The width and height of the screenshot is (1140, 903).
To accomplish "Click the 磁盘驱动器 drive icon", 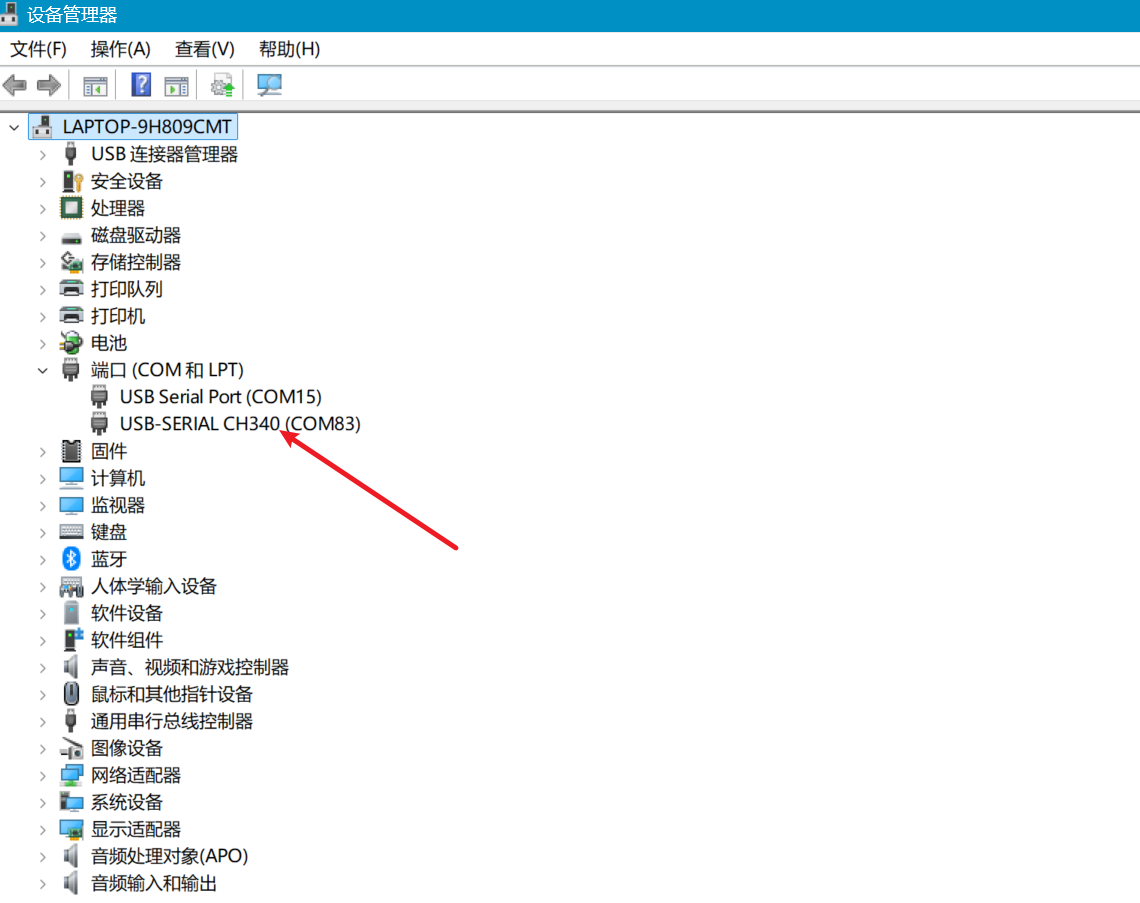I will 71,237.
